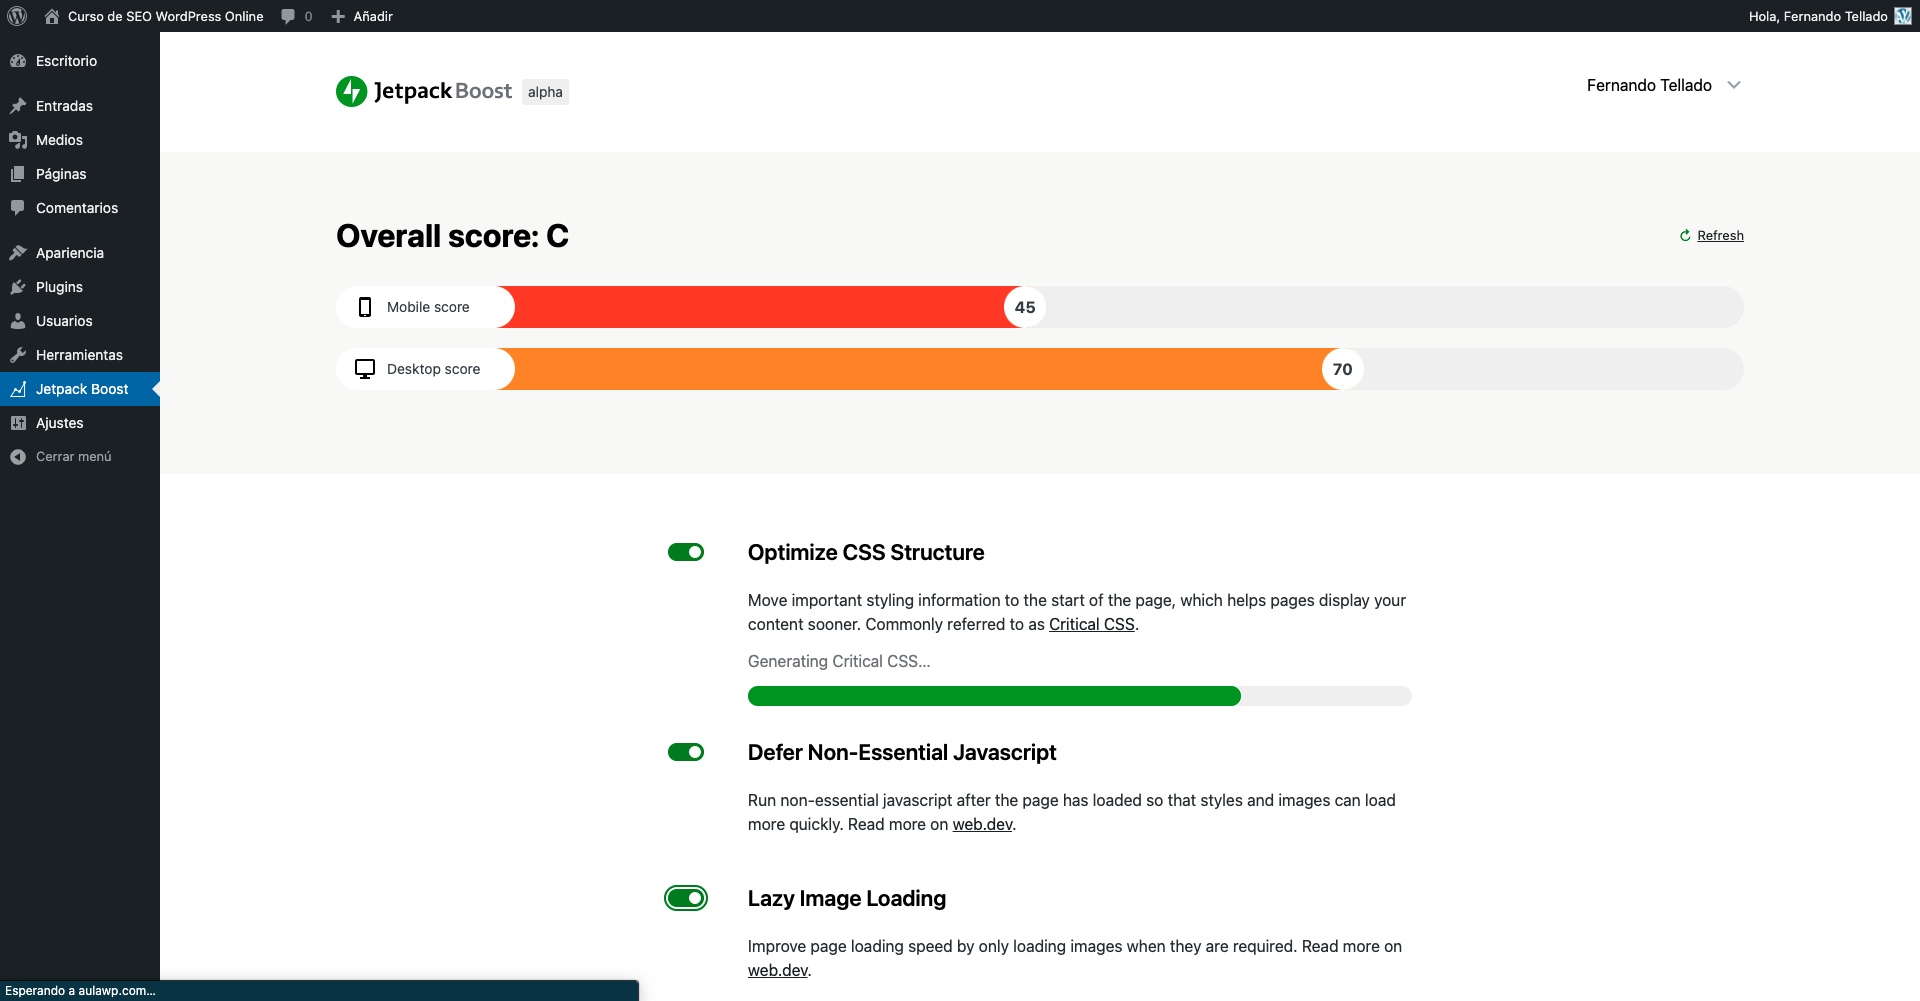1920x1001 pixels.
Task: Open web.dev link under Lazy Image Loading
Action: pyautogui.click(x=778, y=970)
